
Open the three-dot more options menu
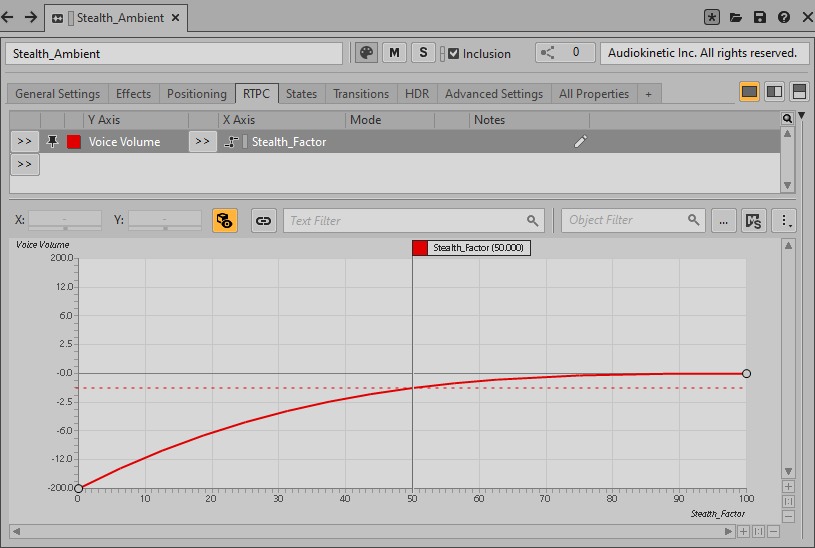[786, 221]
